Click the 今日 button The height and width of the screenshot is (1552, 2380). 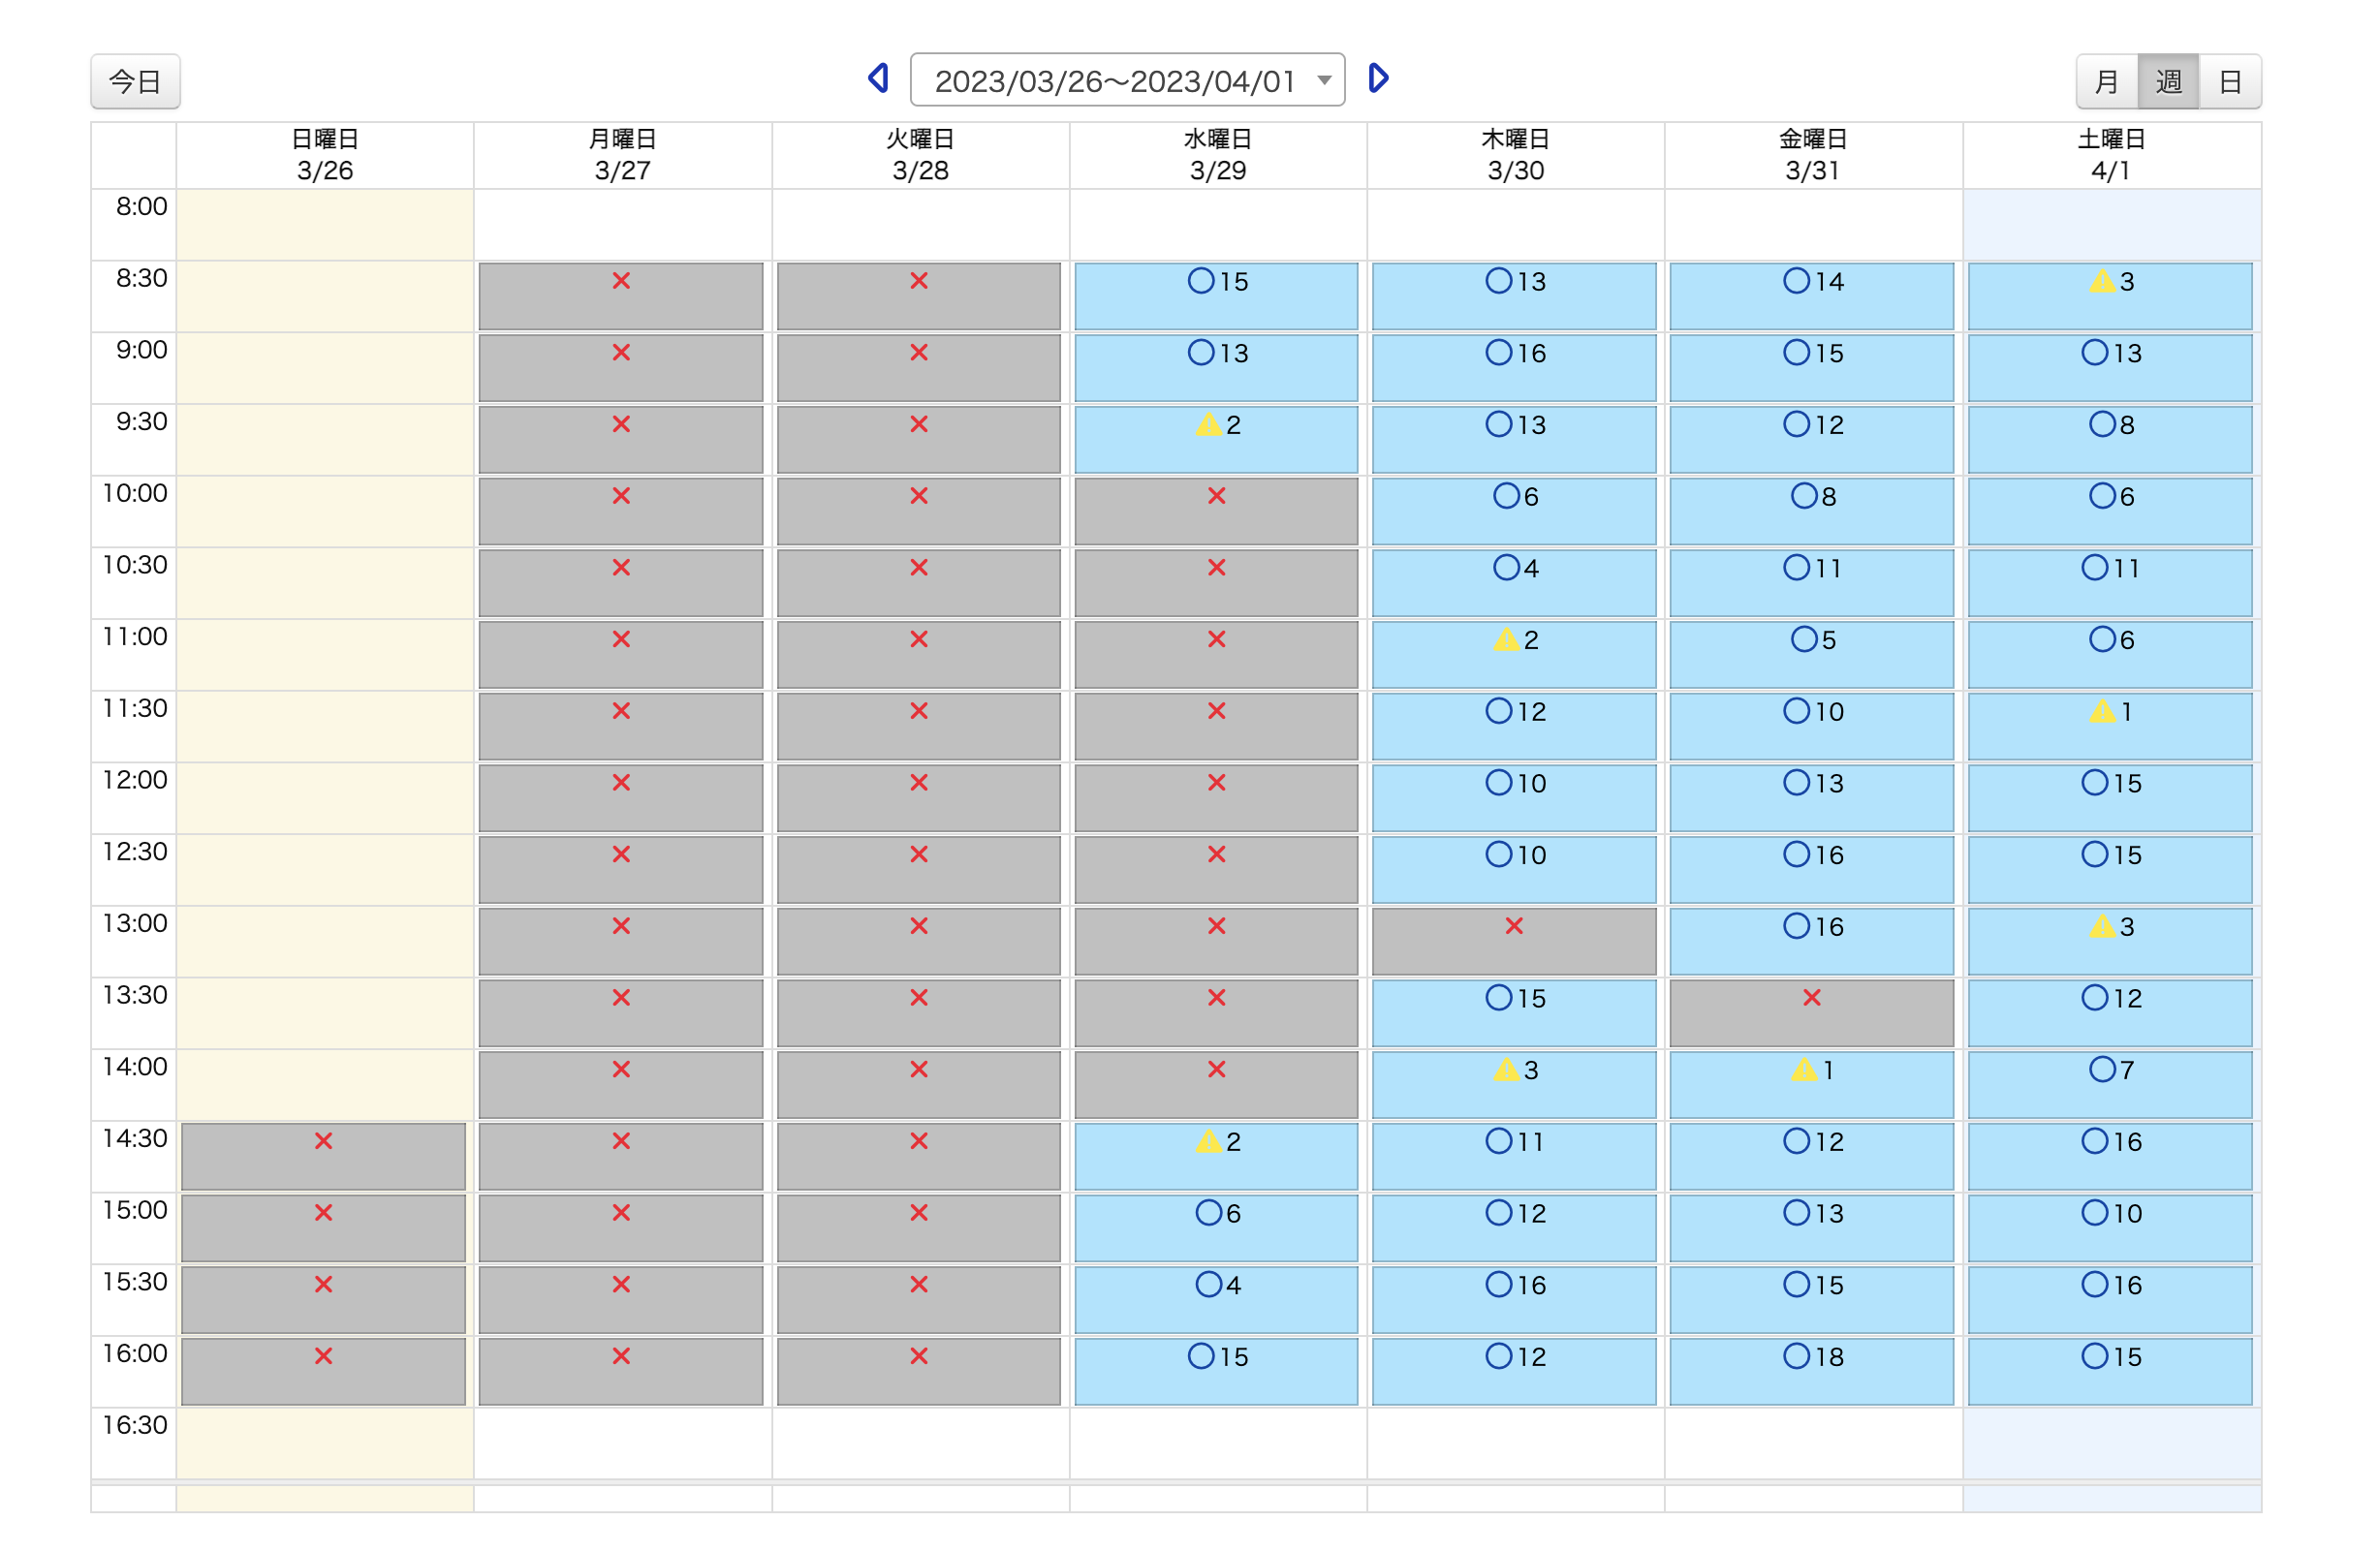pos(135,81)
